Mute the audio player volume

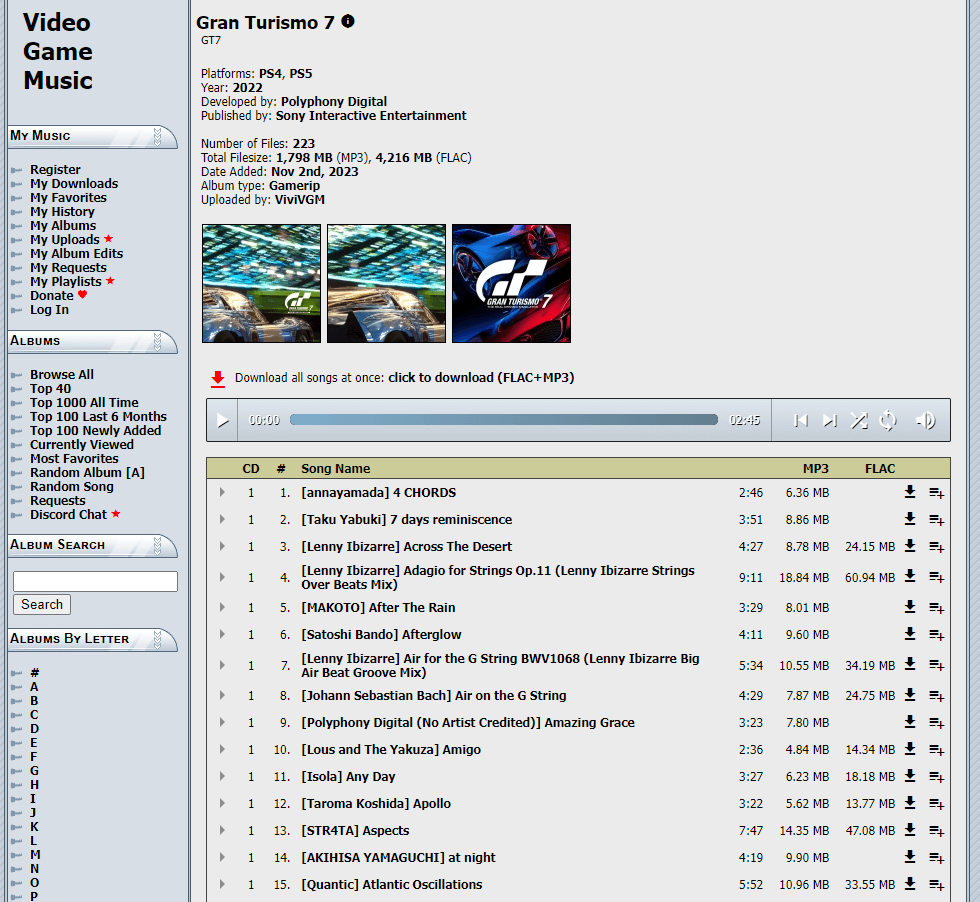pyautogui.click(x=925, y=421)
